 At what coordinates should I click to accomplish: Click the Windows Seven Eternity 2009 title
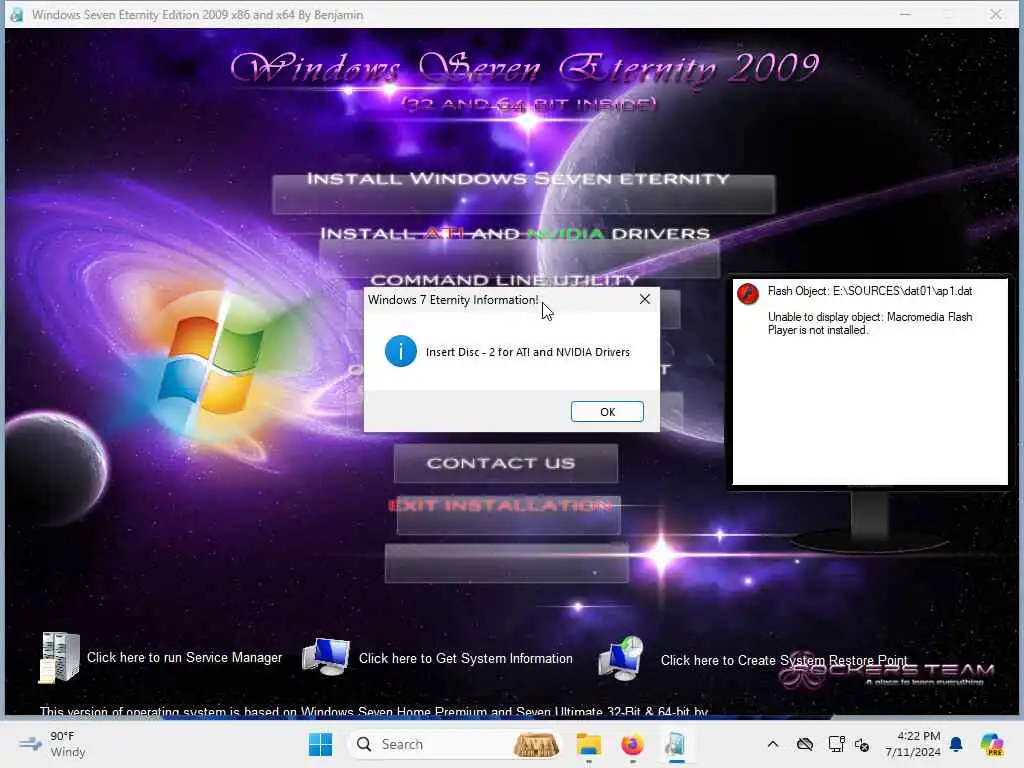524,68
